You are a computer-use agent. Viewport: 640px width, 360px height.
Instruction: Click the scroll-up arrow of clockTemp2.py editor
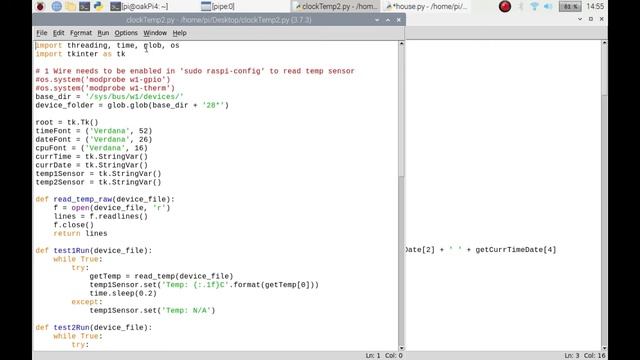[402, 43]
